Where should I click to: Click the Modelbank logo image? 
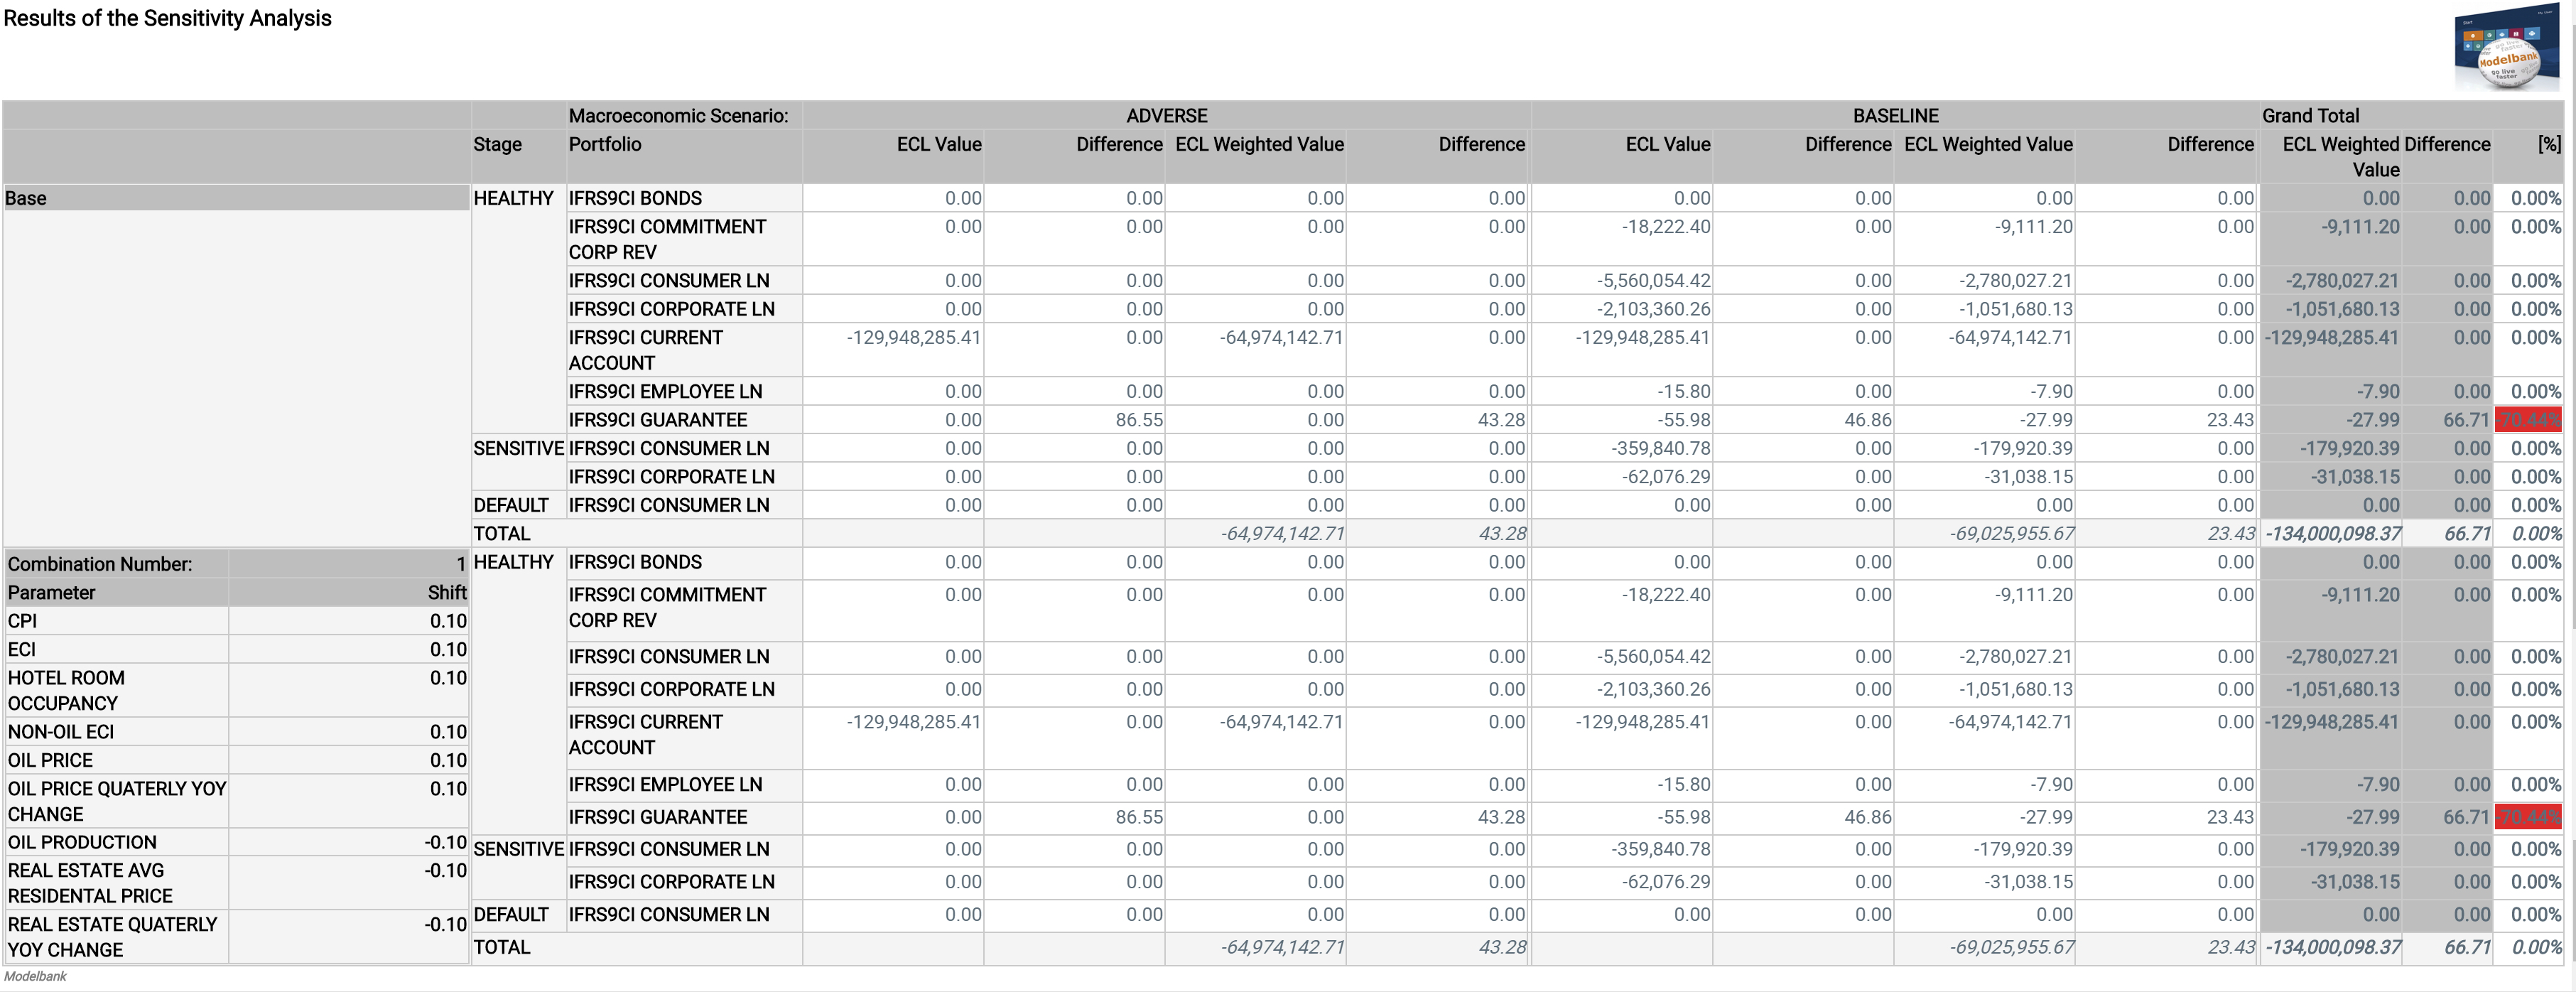click(x=2505, y=51)
